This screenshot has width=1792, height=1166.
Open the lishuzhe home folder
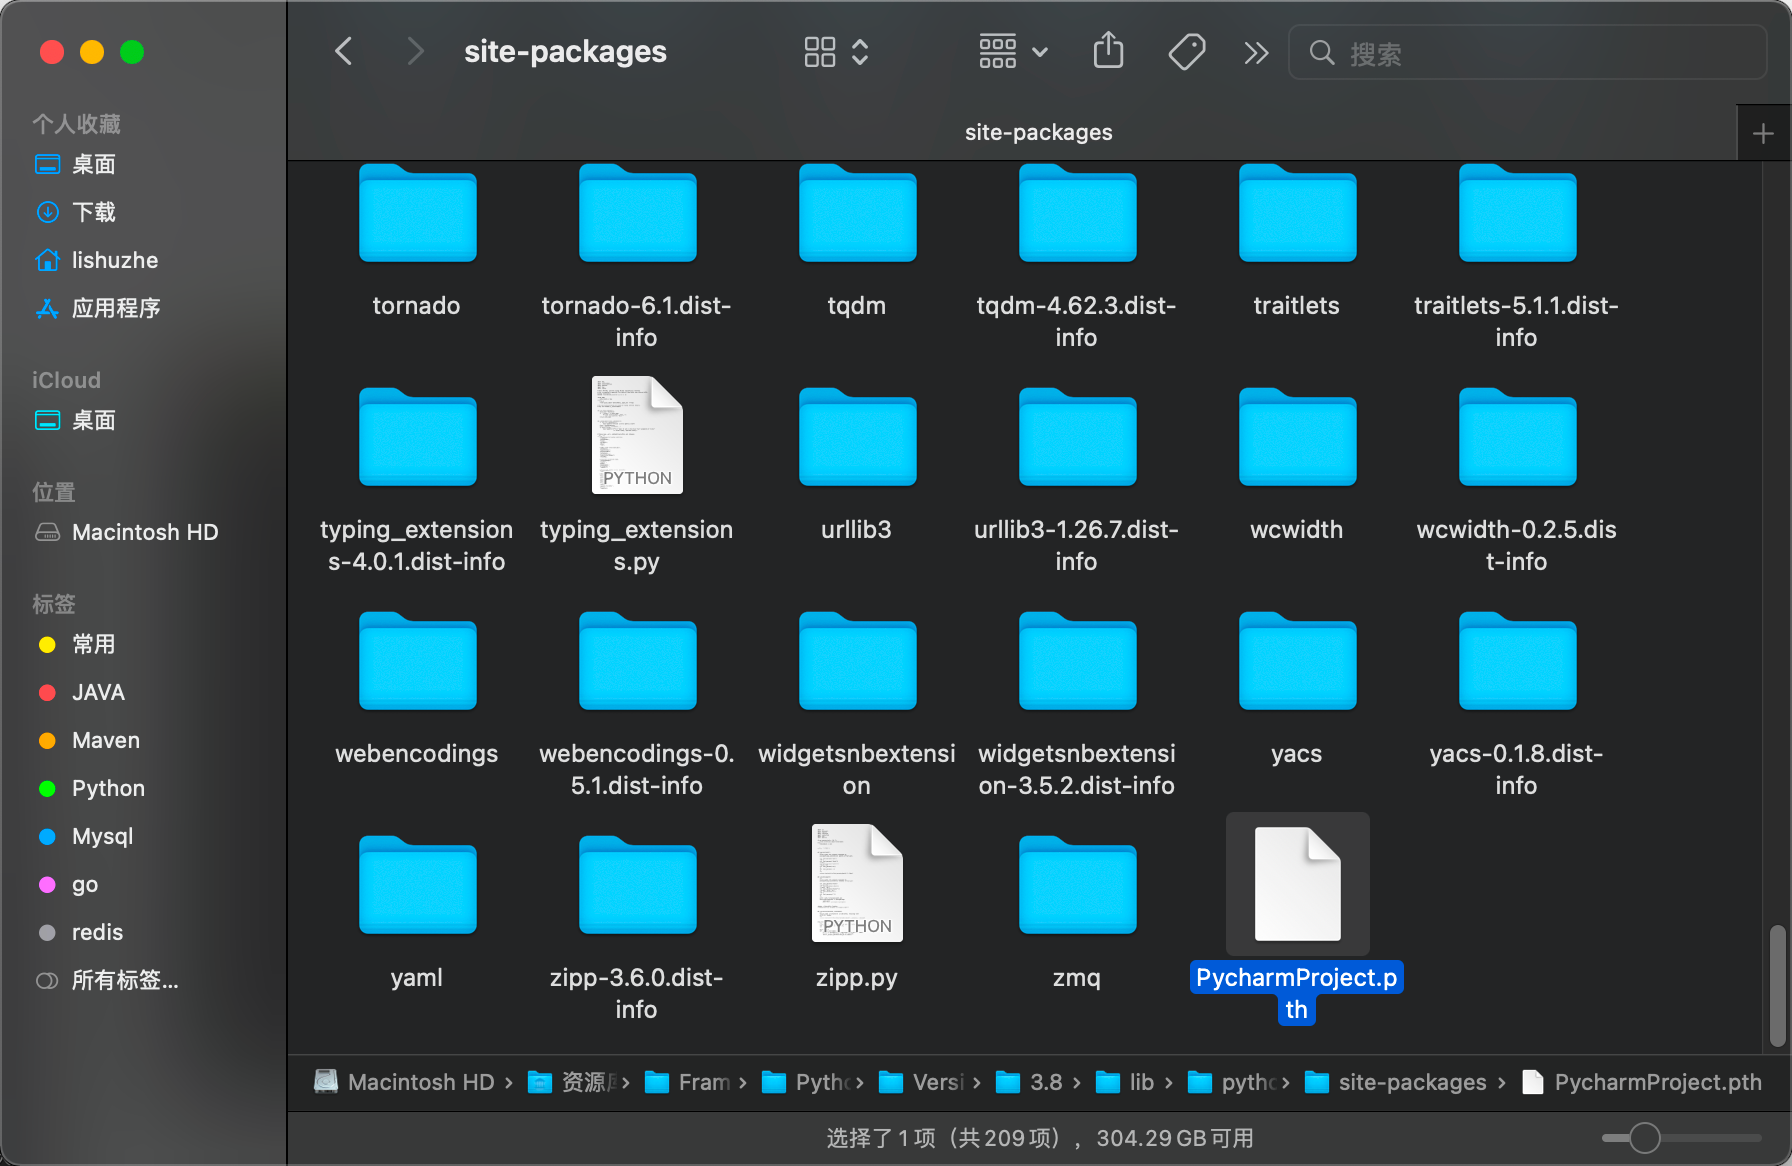point(115,260)
